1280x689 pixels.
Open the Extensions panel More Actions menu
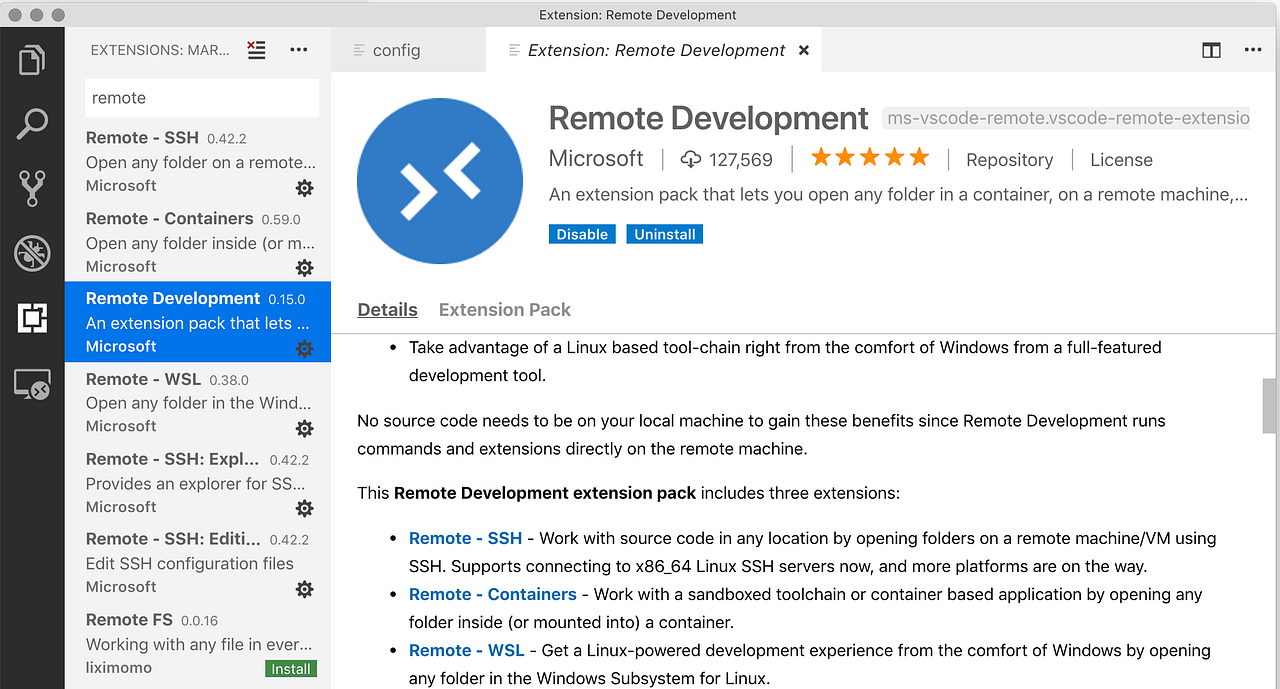[x=298, y=49]
